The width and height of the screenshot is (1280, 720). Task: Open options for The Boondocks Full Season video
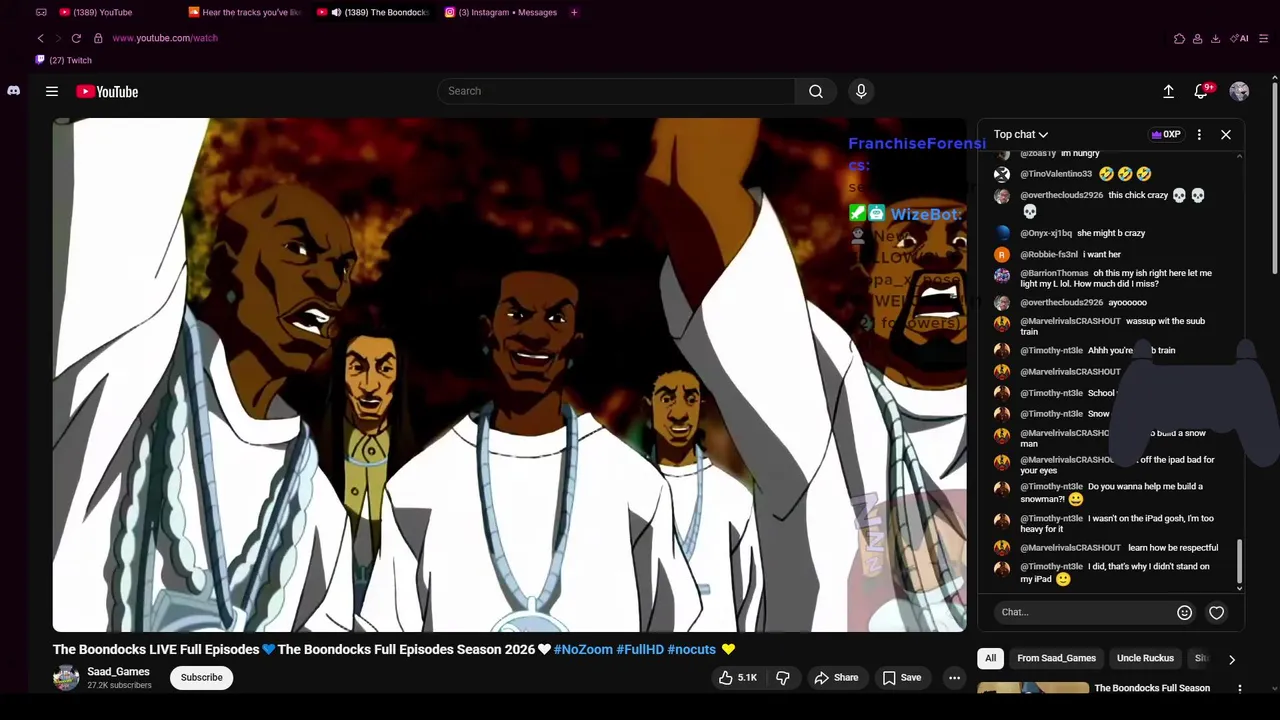coord(1240,689)
